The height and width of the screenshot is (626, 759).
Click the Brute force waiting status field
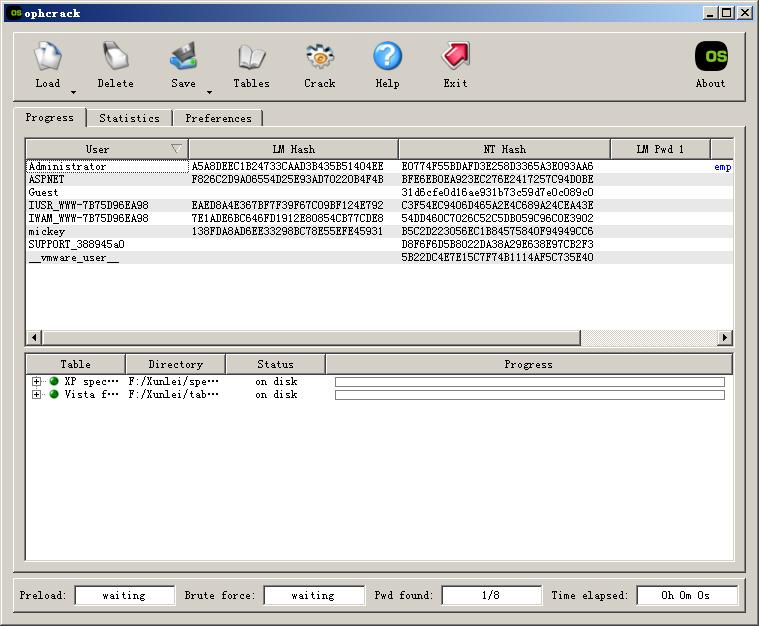click(x=314, y=595)
